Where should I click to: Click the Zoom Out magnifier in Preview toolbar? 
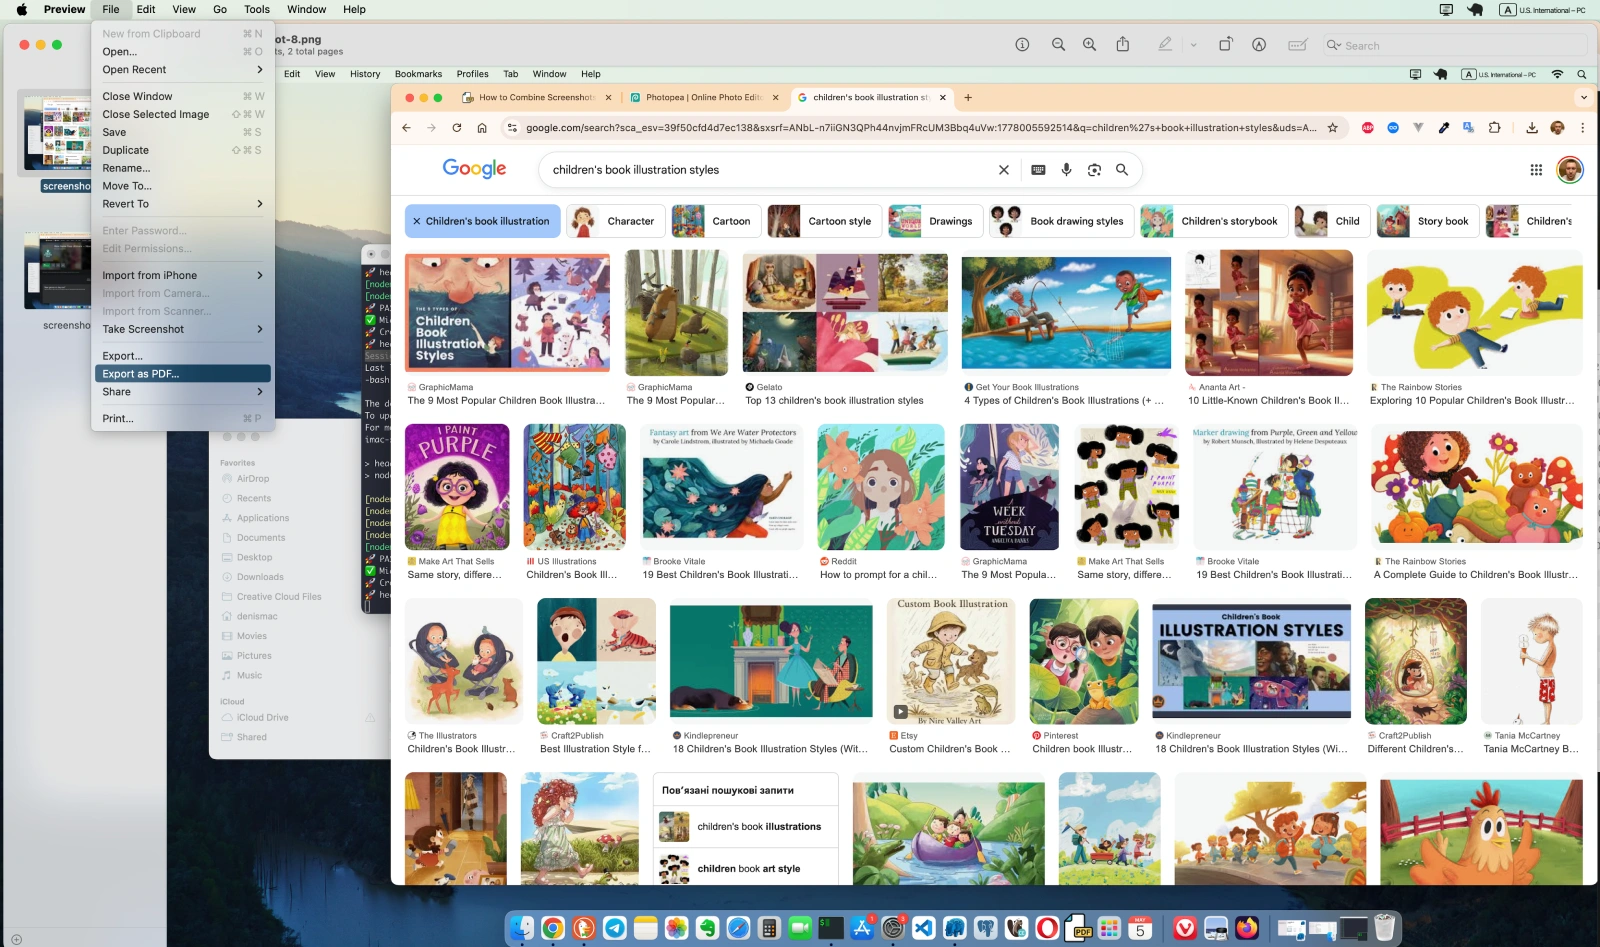click(1058, 45)
